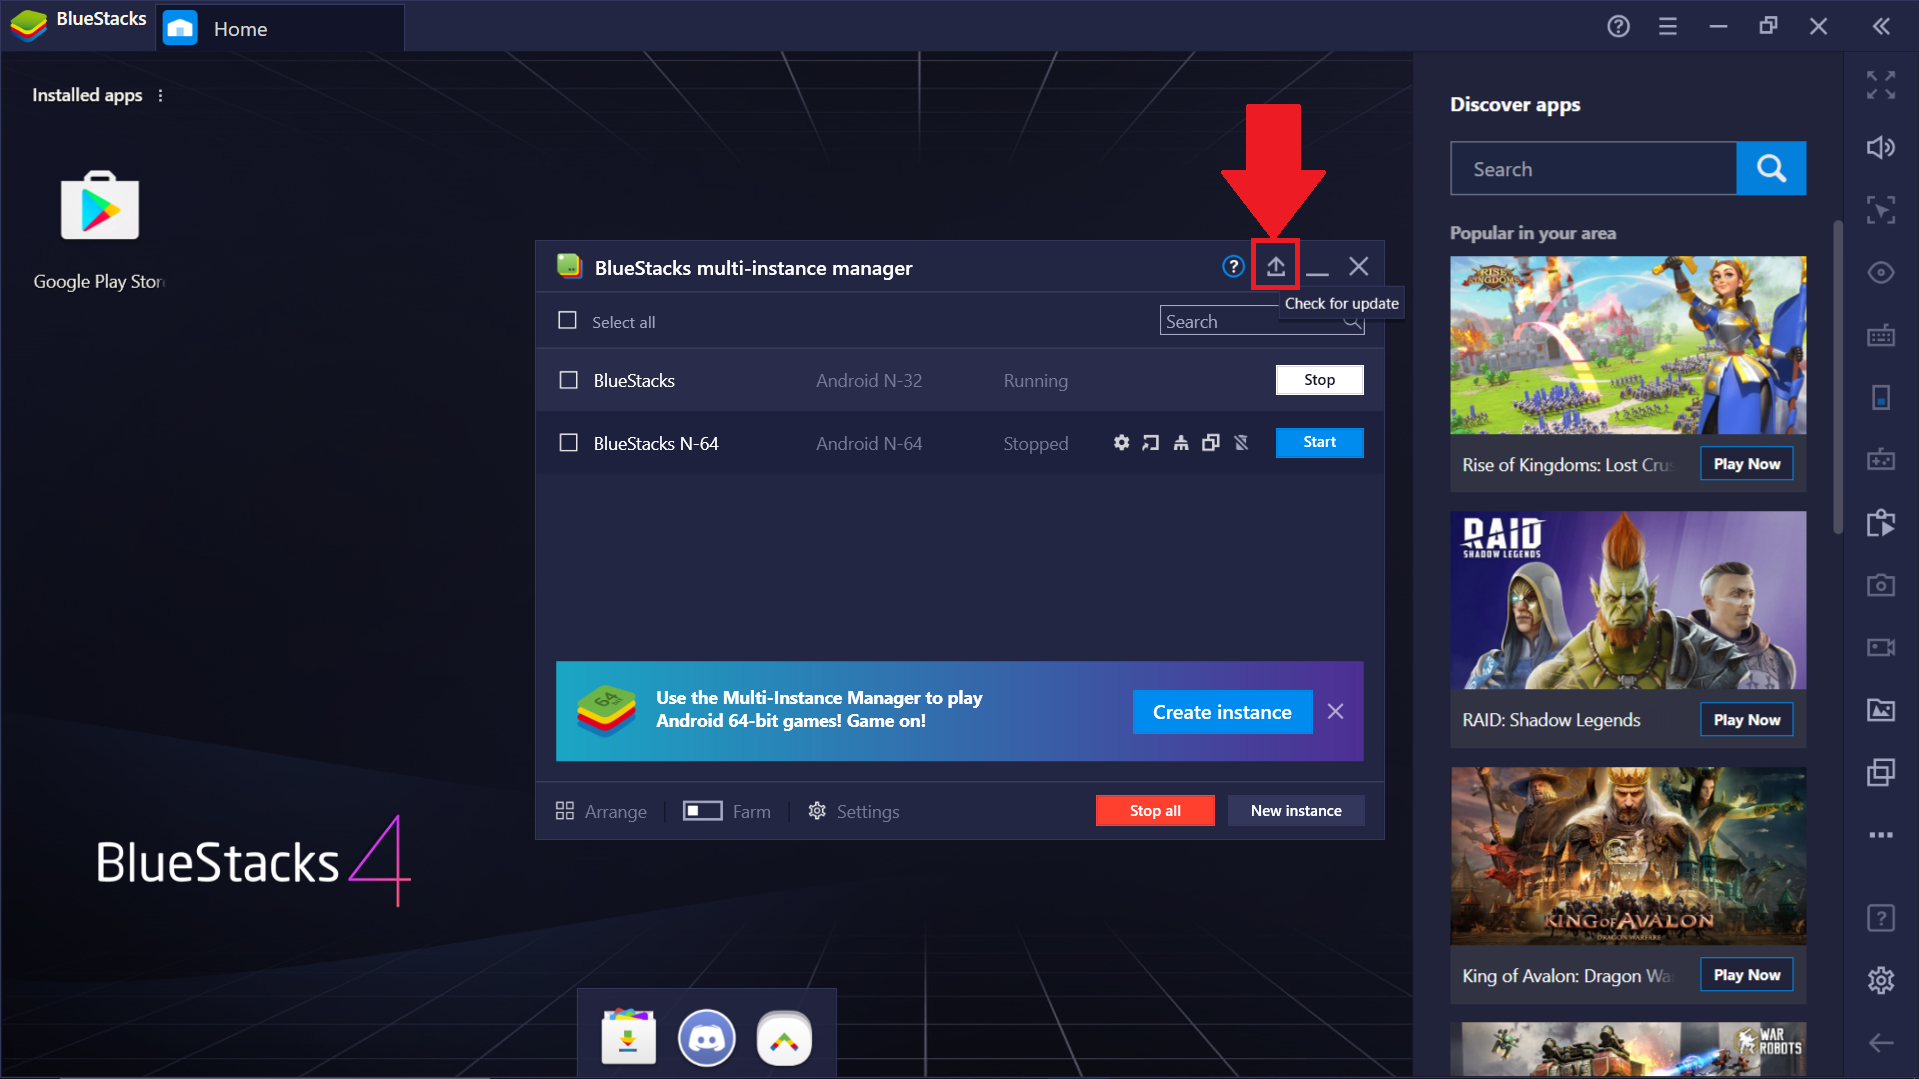Tick the BlueStacks instance checkbox
The image size is (1919, 1079).
(x=568, y=380)
